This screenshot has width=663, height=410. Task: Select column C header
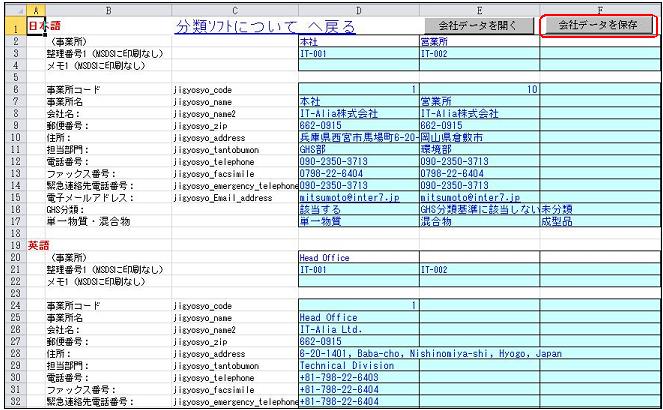(x=235, y=11)
